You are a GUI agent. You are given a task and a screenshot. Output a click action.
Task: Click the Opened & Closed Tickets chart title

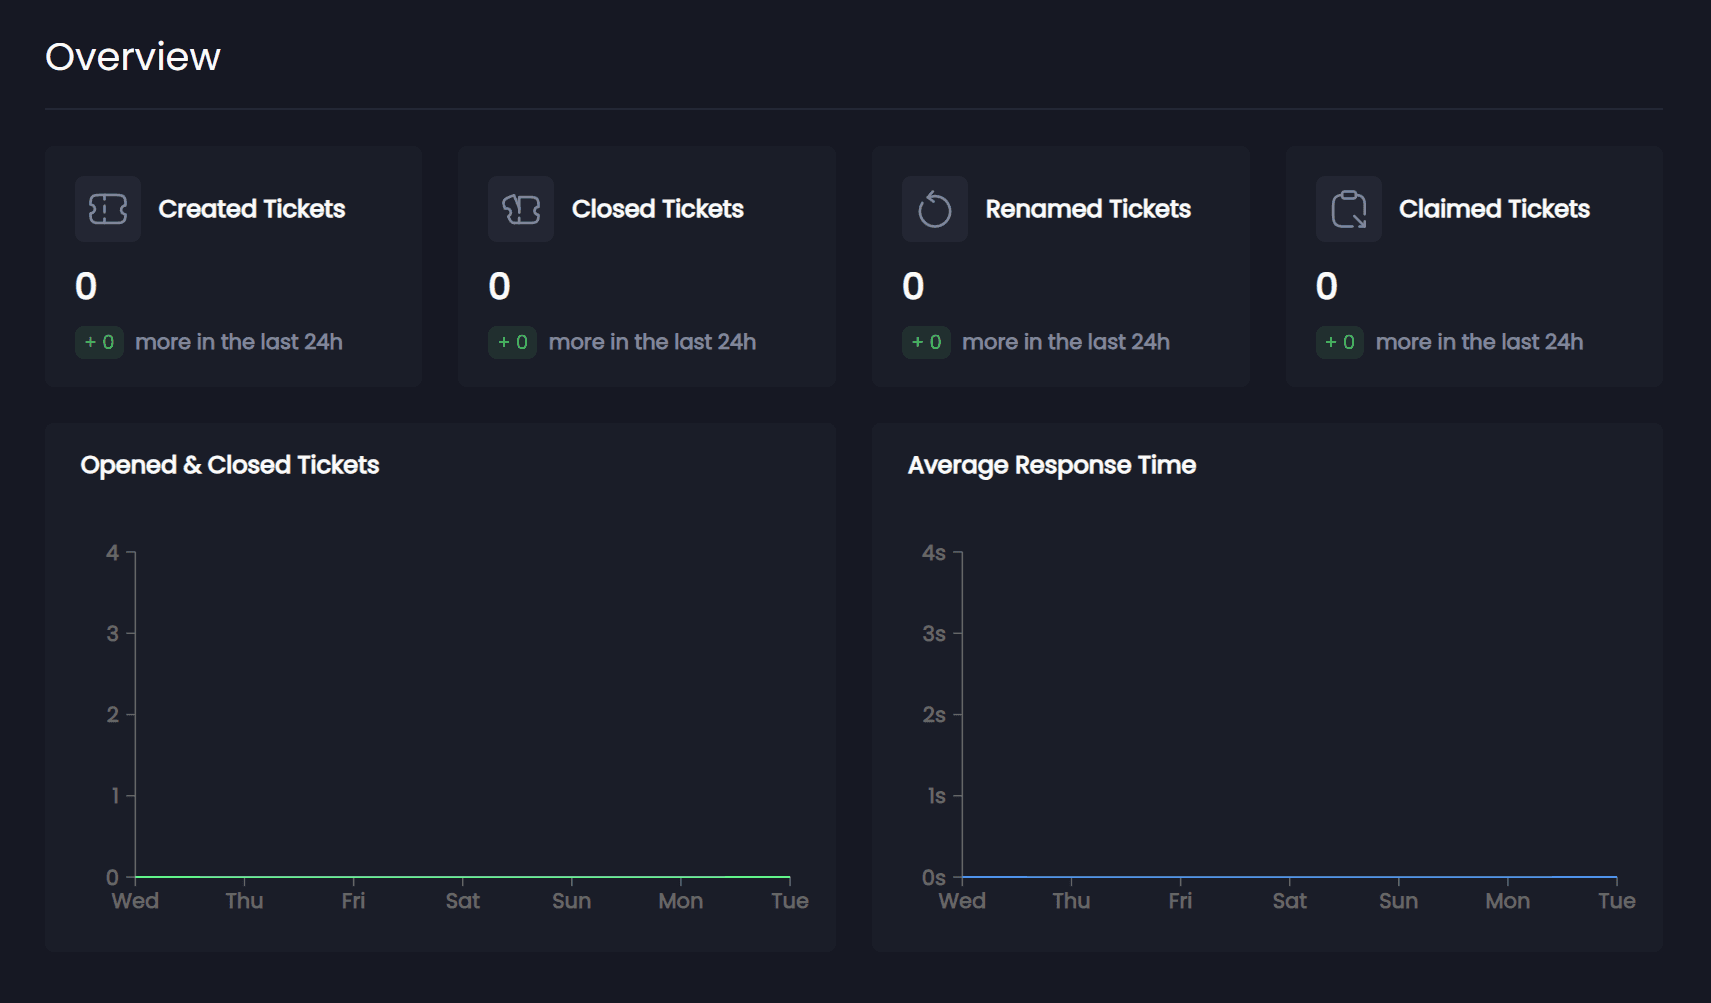point(230,465)
